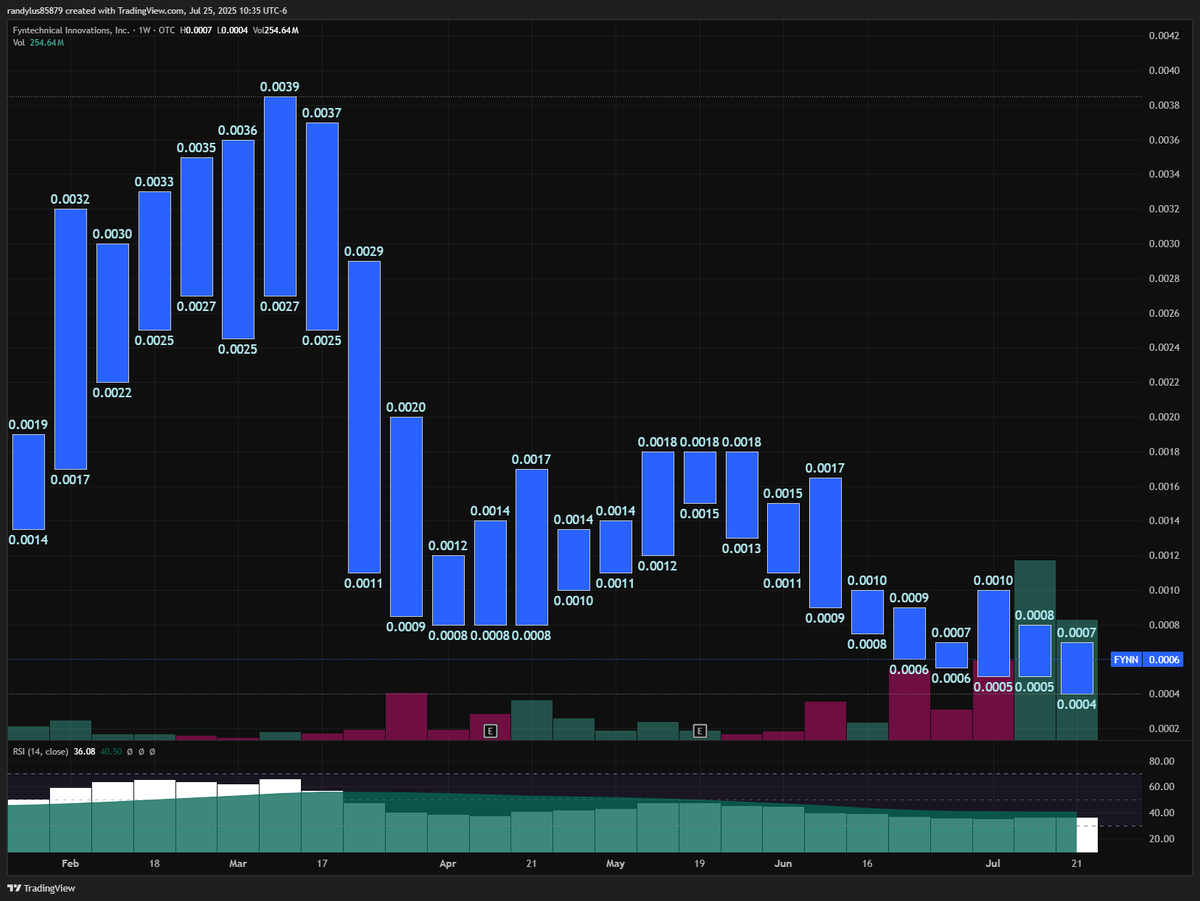Click price axis label 0.0040
The image size is (1200, 901).
click(x=1163, y=71)
